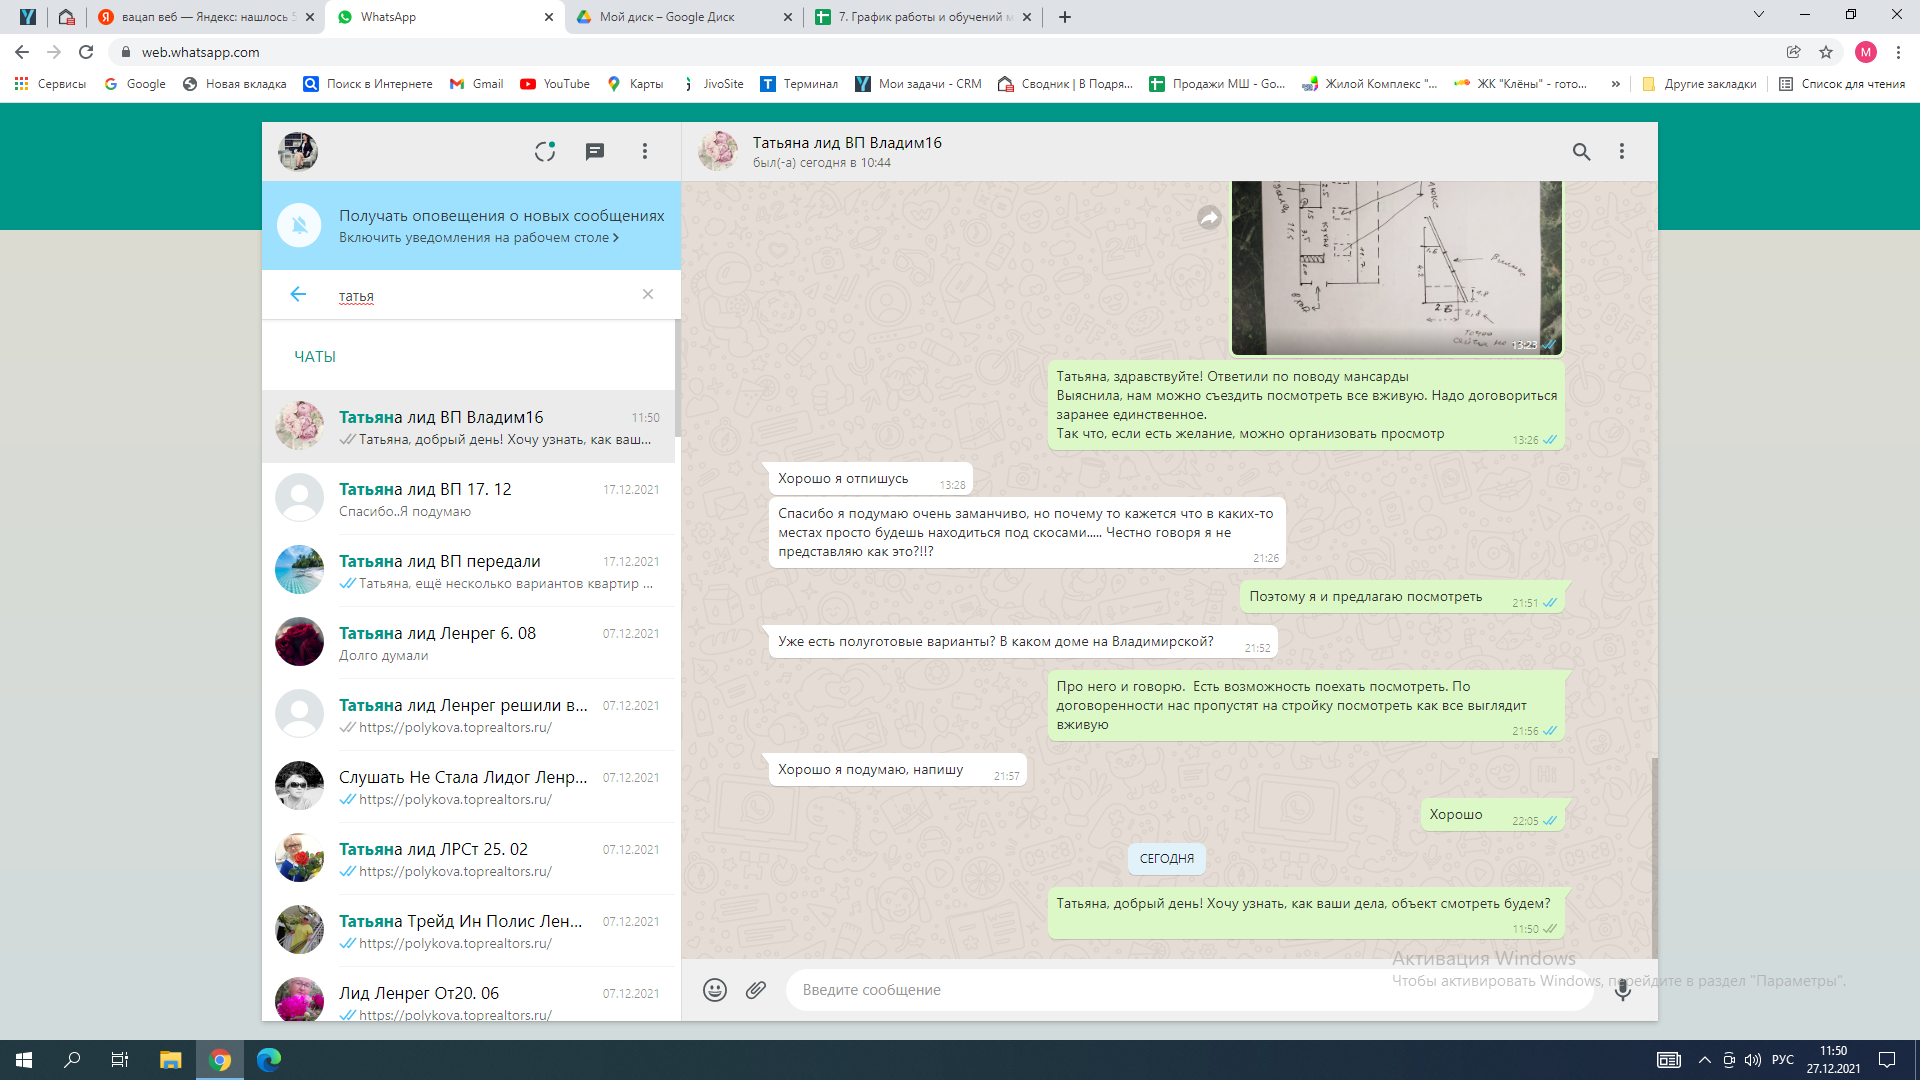The height and width of the screenshot is (1080, 1920).
Task: Click the muted bell notification icon
Action: tap(299, 225)
